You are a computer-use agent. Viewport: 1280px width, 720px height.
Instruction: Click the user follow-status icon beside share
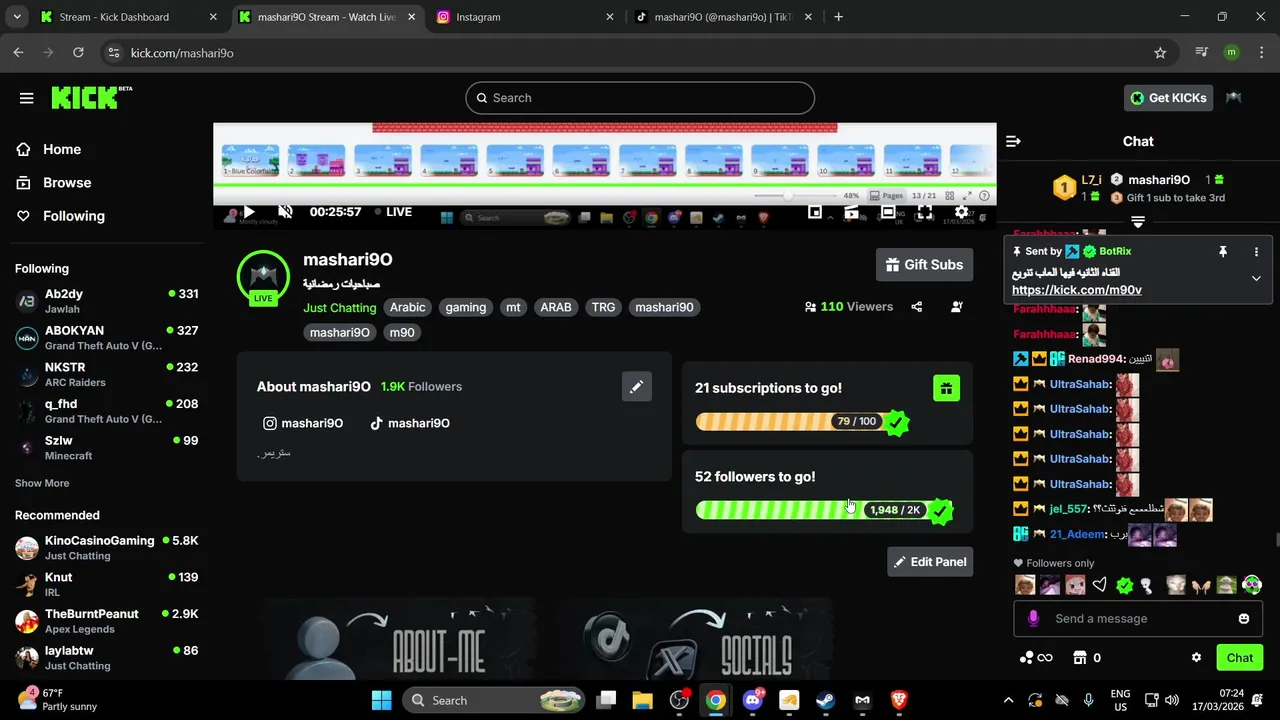(957, 307)
